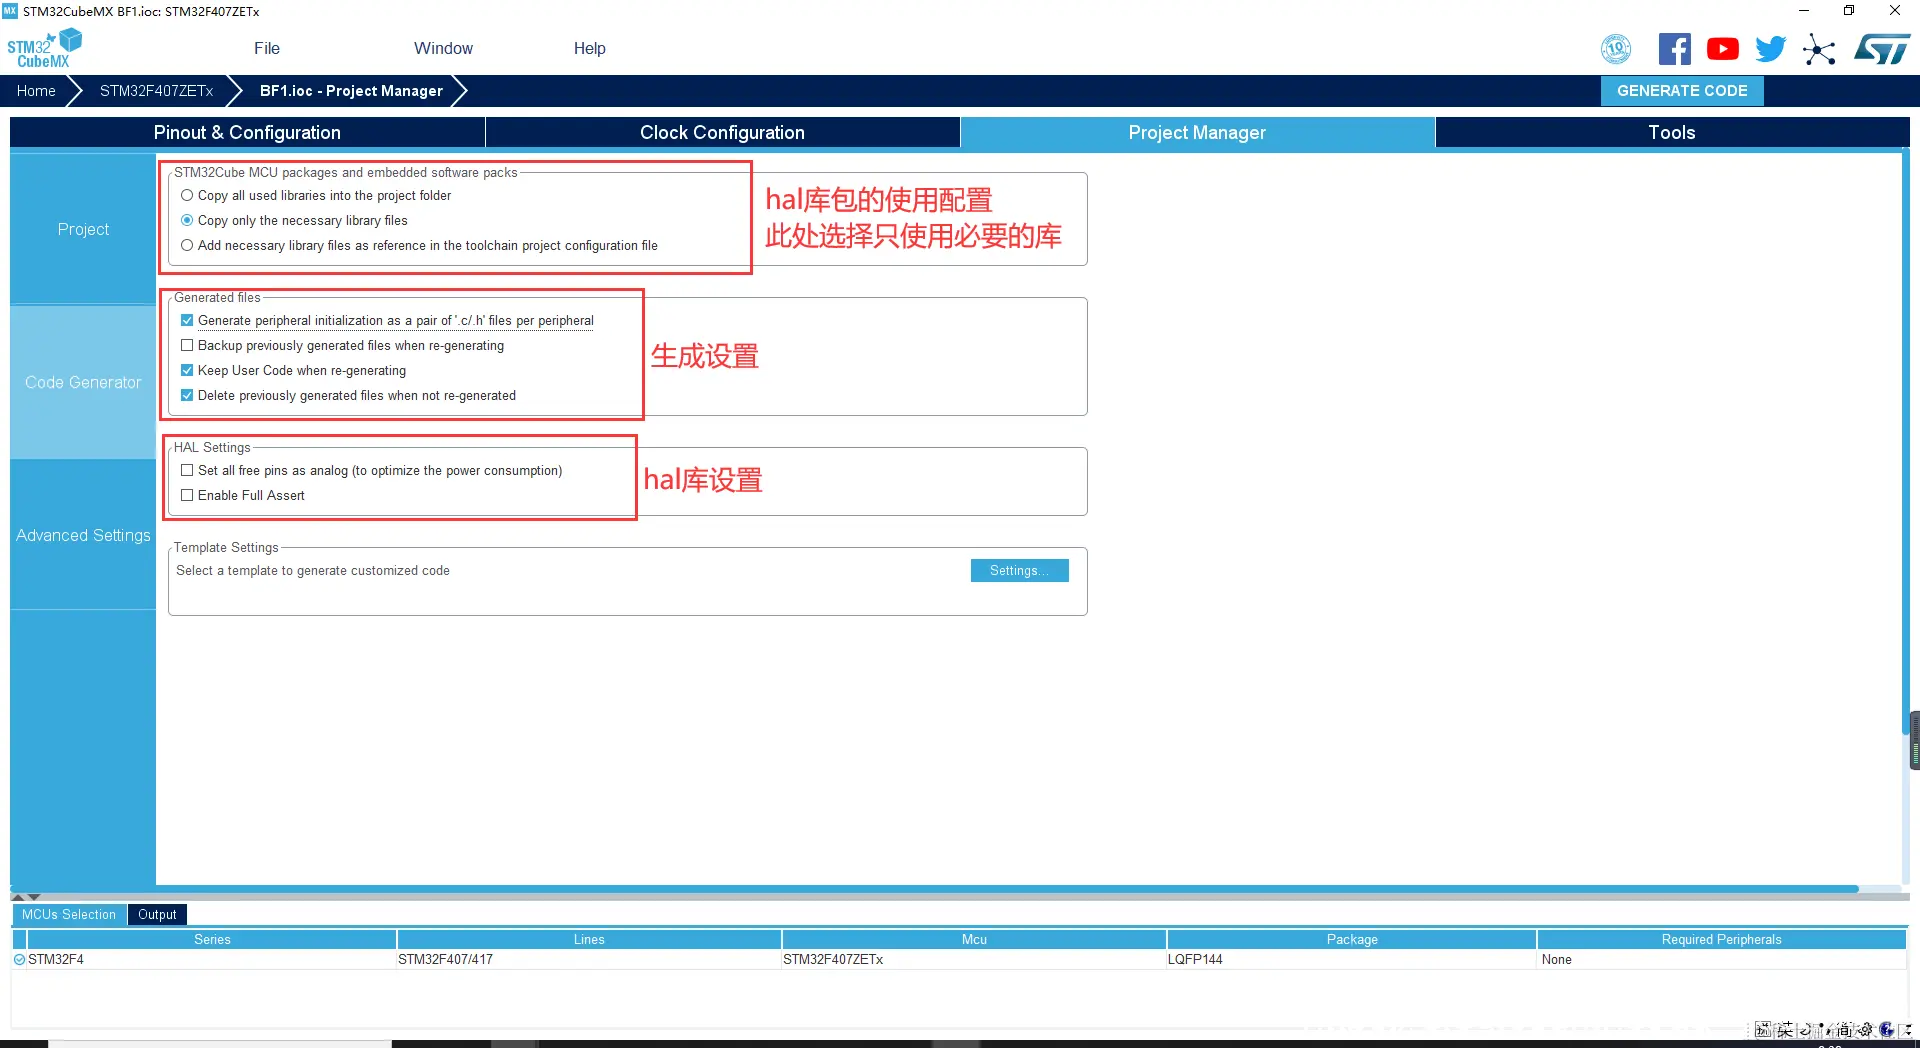Click the IME help question-mark icon
Image resolution: width=1920 pixels, height=1048 pixels.
coord(1885,1029)
